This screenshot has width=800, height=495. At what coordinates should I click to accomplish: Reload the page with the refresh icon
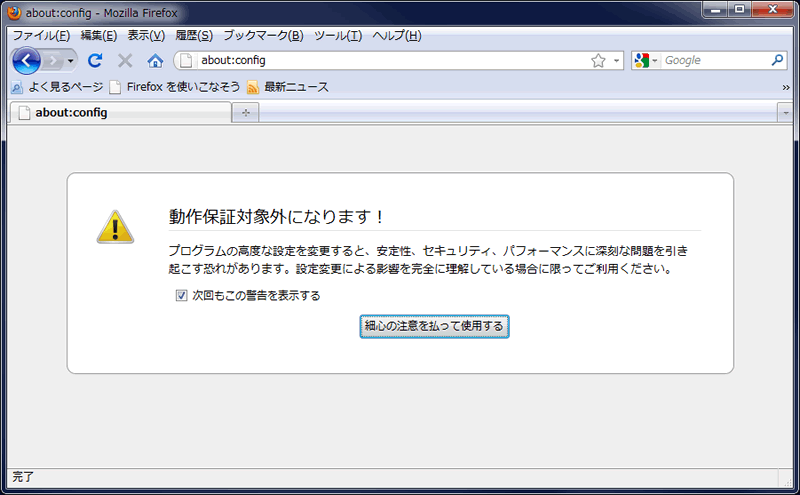(95, 61)
